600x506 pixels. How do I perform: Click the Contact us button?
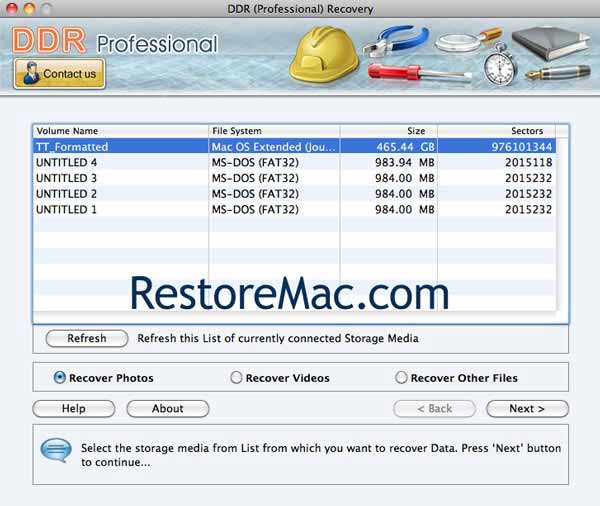pyautogui.click(x=59, y=73)
